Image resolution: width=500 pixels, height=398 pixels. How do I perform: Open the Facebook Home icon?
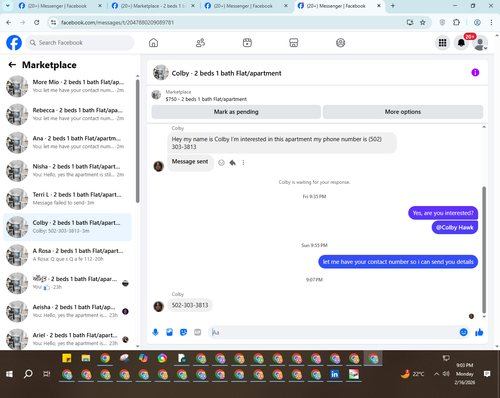point(153,43)
